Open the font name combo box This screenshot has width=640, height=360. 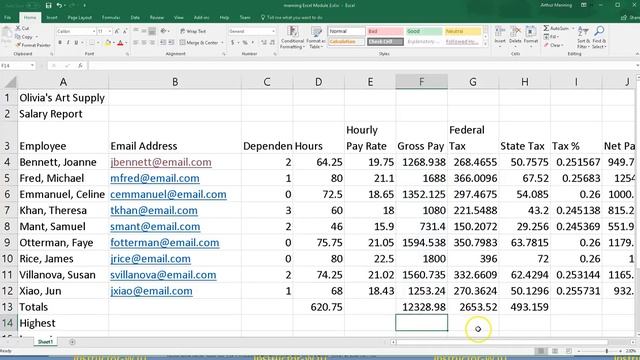[76, 31]
